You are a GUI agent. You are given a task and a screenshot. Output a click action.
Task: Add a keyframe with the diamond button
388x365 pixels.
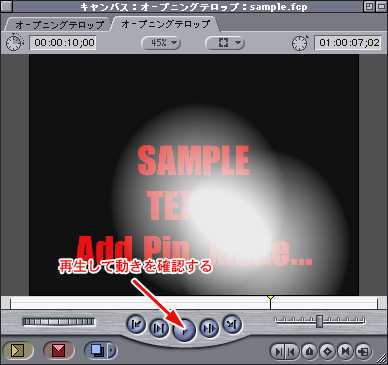click(328, 351)
